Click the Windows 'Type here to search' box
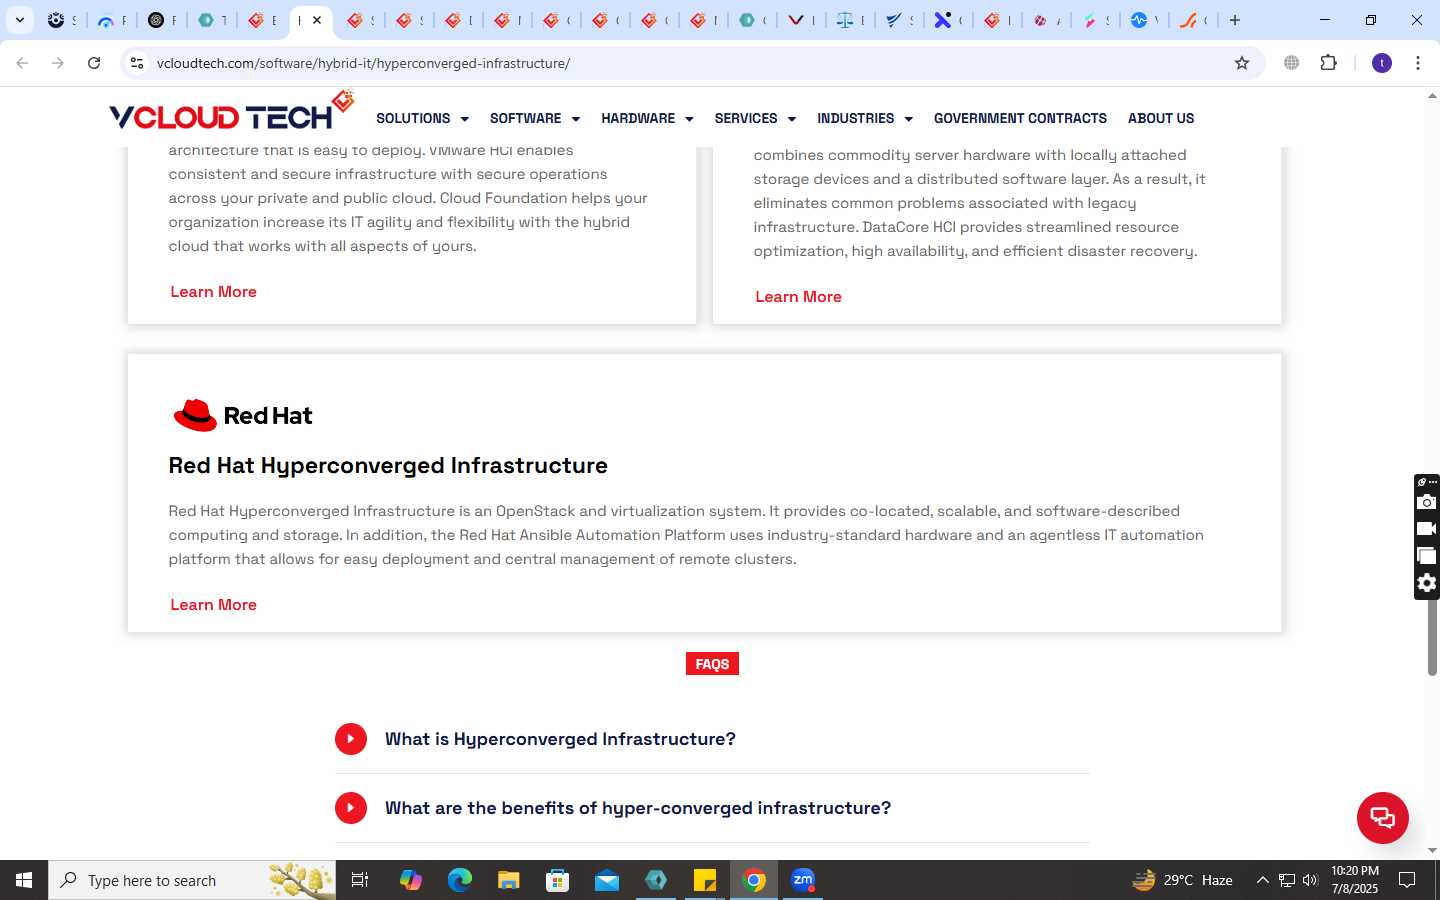Screen dimensions: 1440x900 (x=192, y=880)
